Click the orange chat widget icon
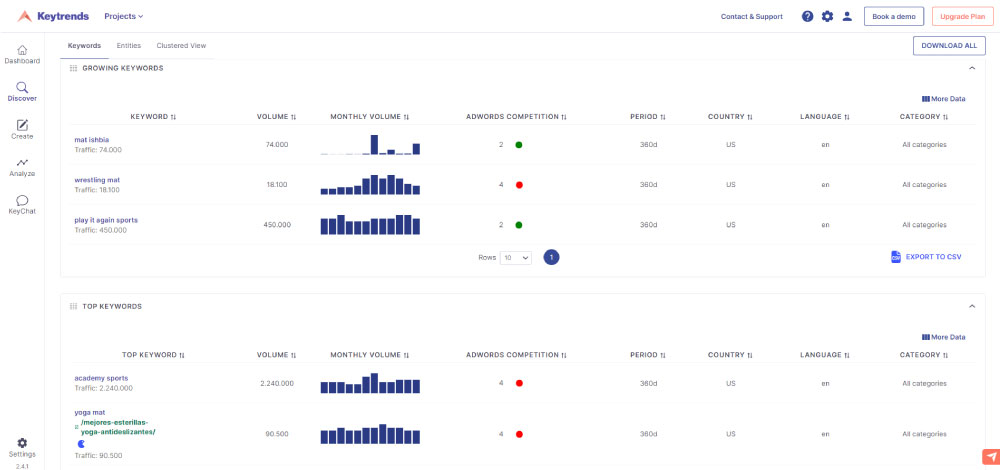Viewport: 1000px width, 470px height. (x=990, y=457)
